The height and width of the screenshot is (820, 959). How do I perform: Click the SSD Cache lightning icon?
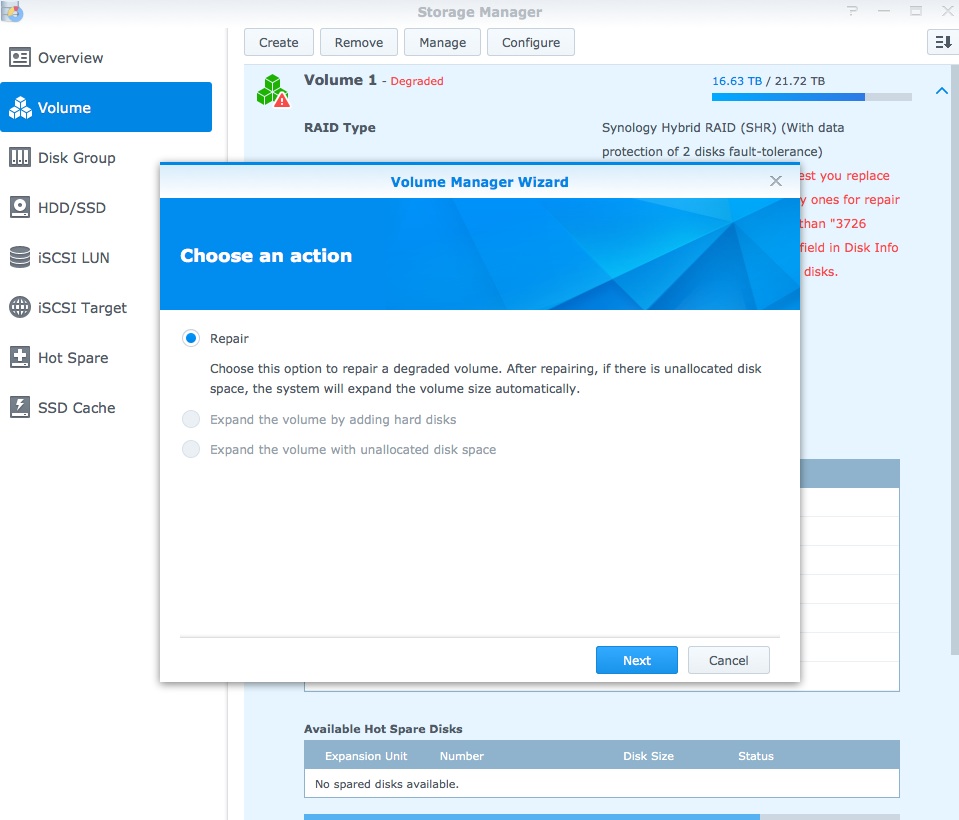20,407
